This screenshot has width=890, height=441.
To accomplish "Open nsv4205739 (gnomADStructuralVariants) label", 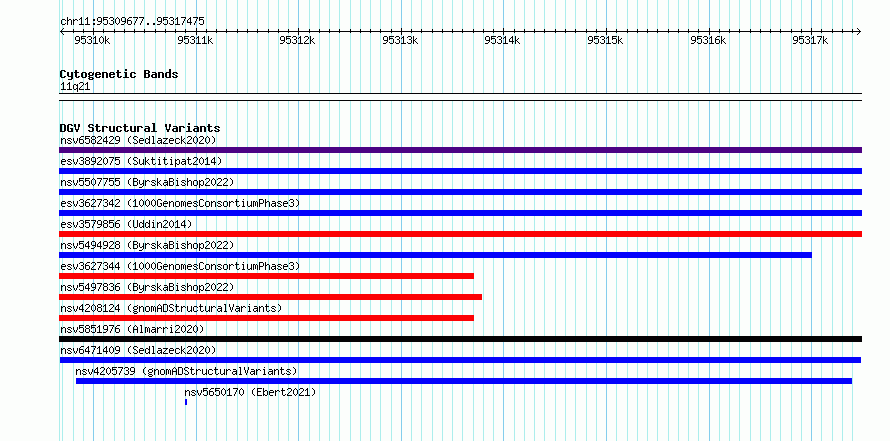I will (x=186, y=371).
